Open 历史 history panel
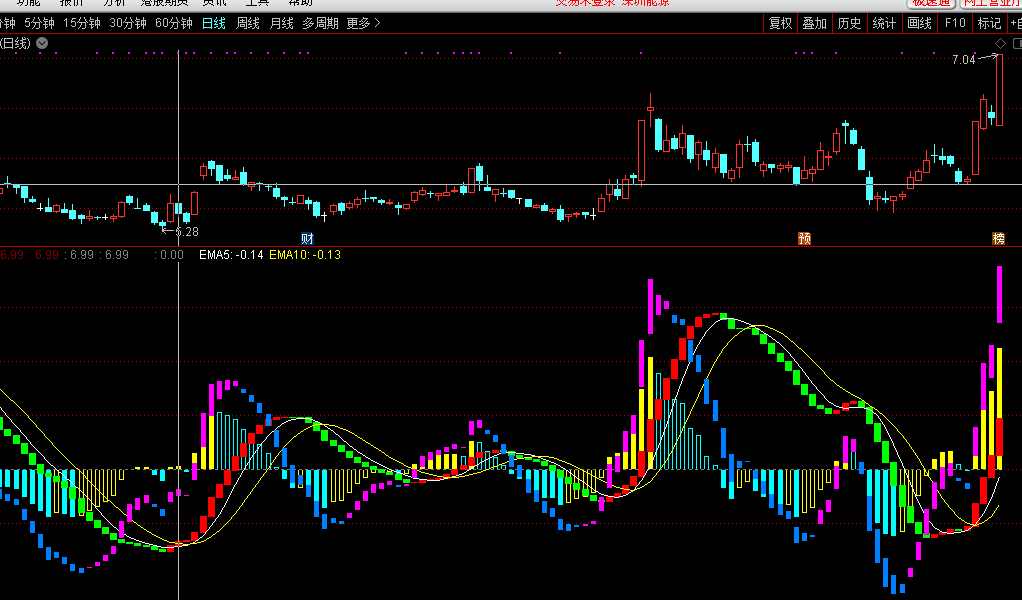The image size is (1022, 600). click(x=849, y=23)
